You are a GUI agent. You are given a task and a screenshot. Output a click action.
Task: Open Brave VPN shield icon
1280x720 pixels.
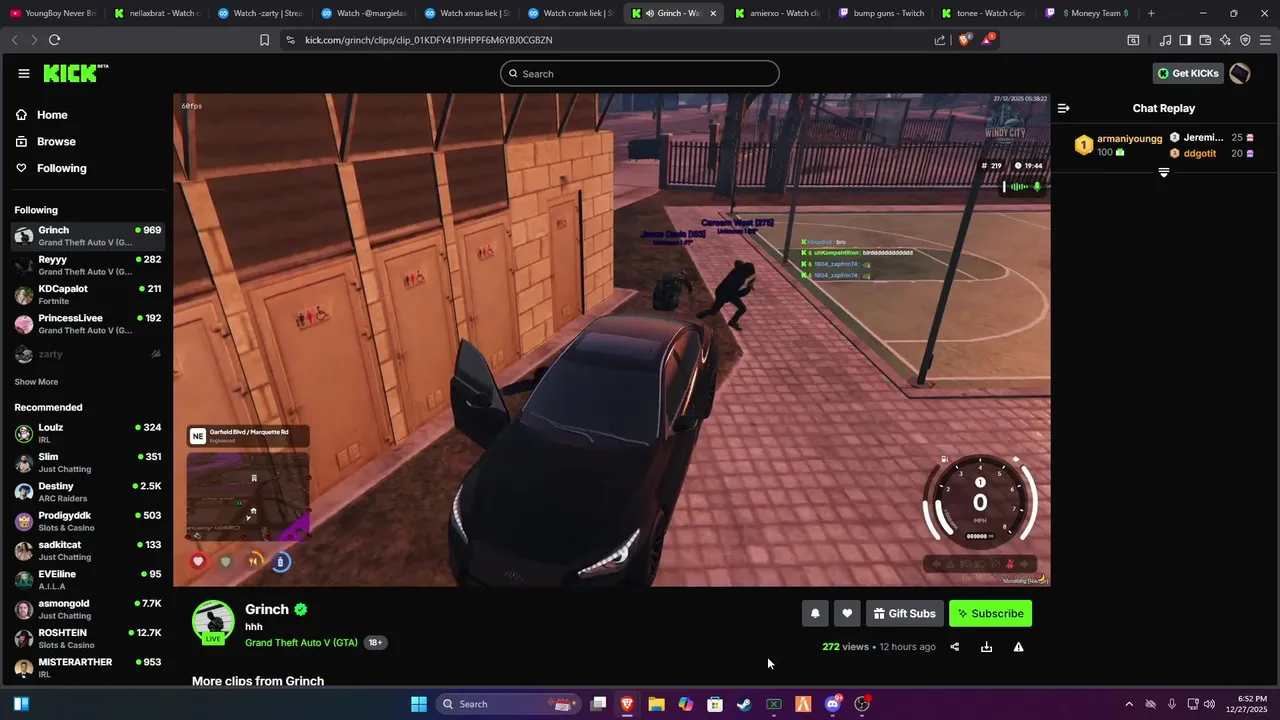tap(1245, 40)
